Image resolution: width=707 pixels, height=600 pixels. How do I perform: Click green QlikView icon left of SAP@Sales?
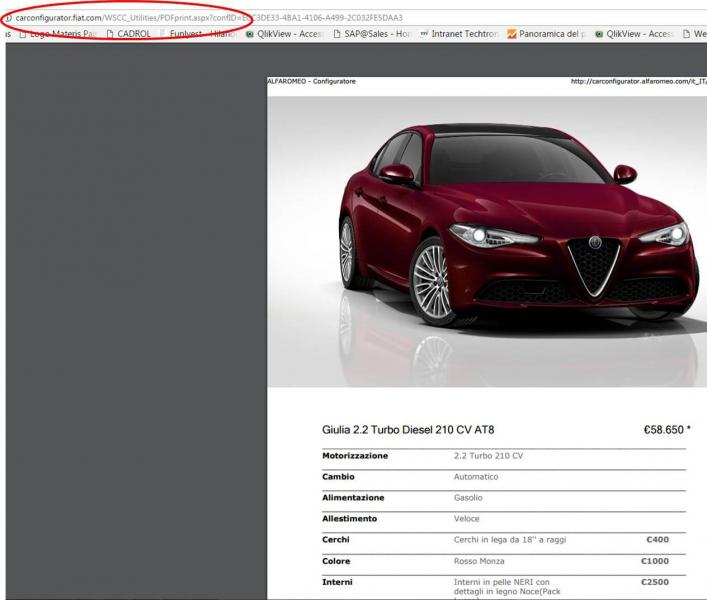coord(250,34)
